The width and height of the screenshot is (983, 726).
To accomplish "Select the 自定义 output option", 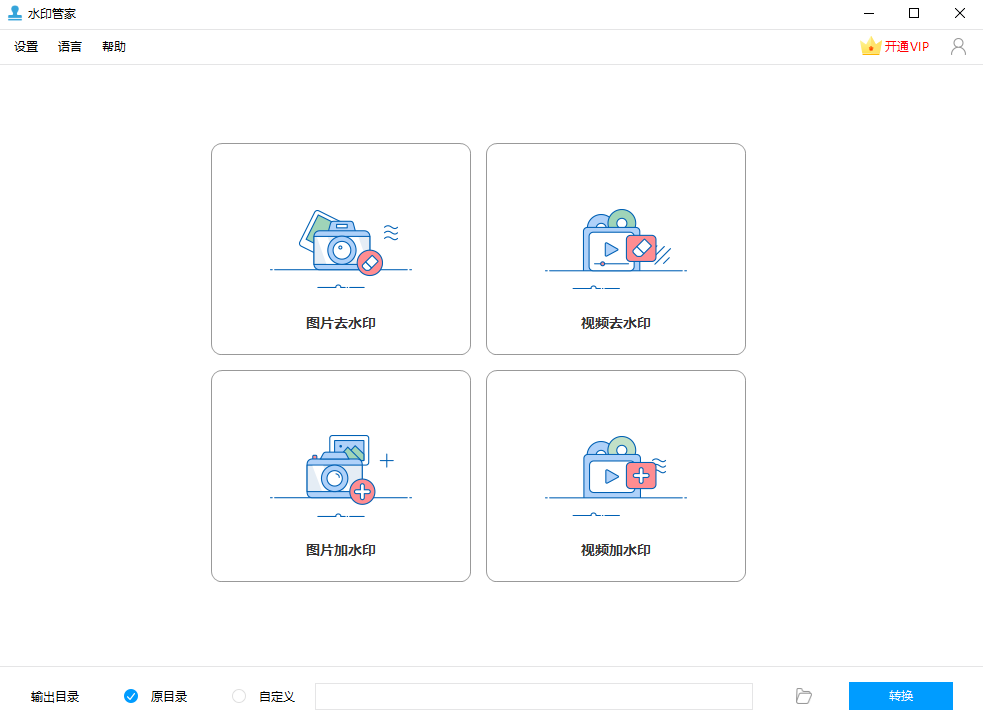I will click(x=239, y=696).
